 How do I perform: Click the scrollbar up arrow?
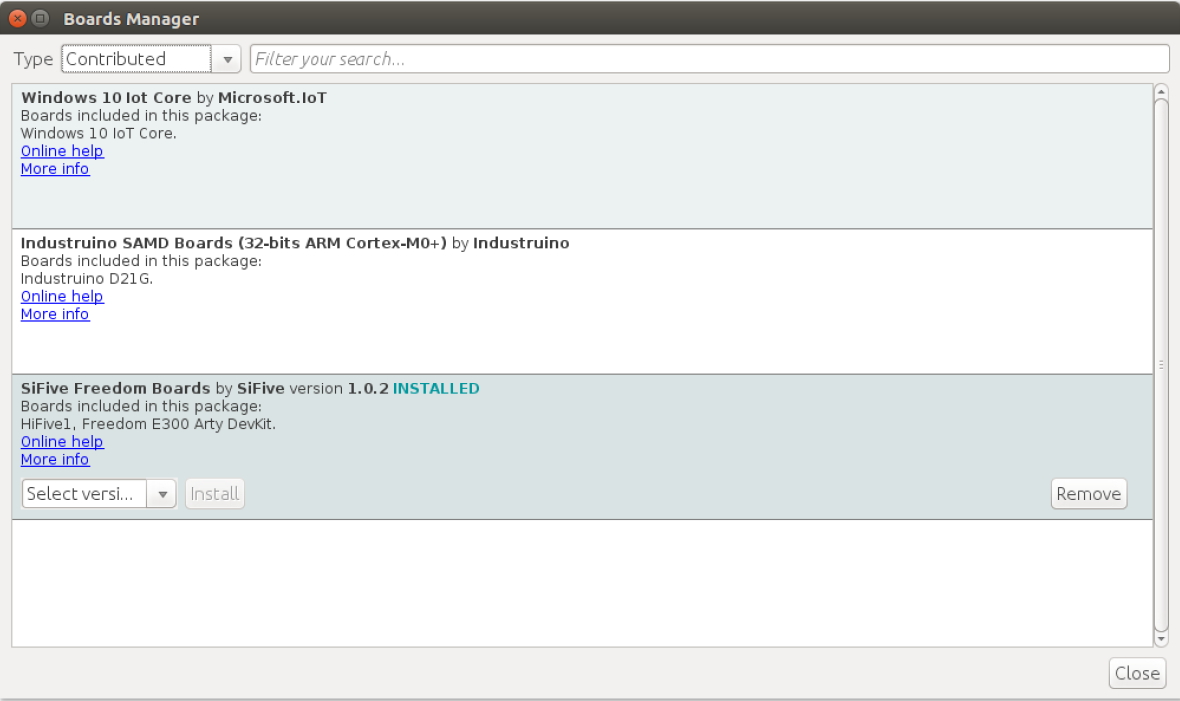(x=1161, y=92)
